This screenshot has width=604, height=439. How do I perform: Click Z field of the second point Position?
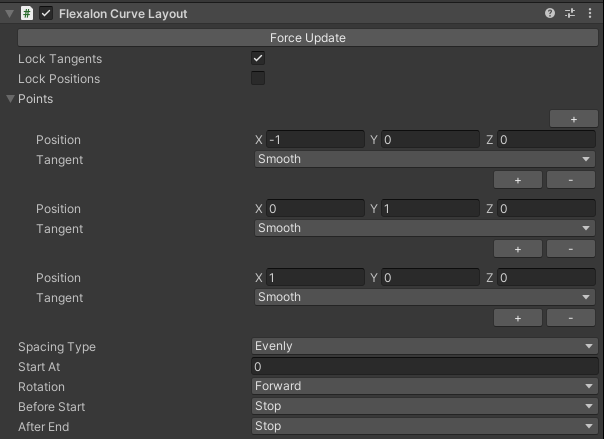click(546, 208)
